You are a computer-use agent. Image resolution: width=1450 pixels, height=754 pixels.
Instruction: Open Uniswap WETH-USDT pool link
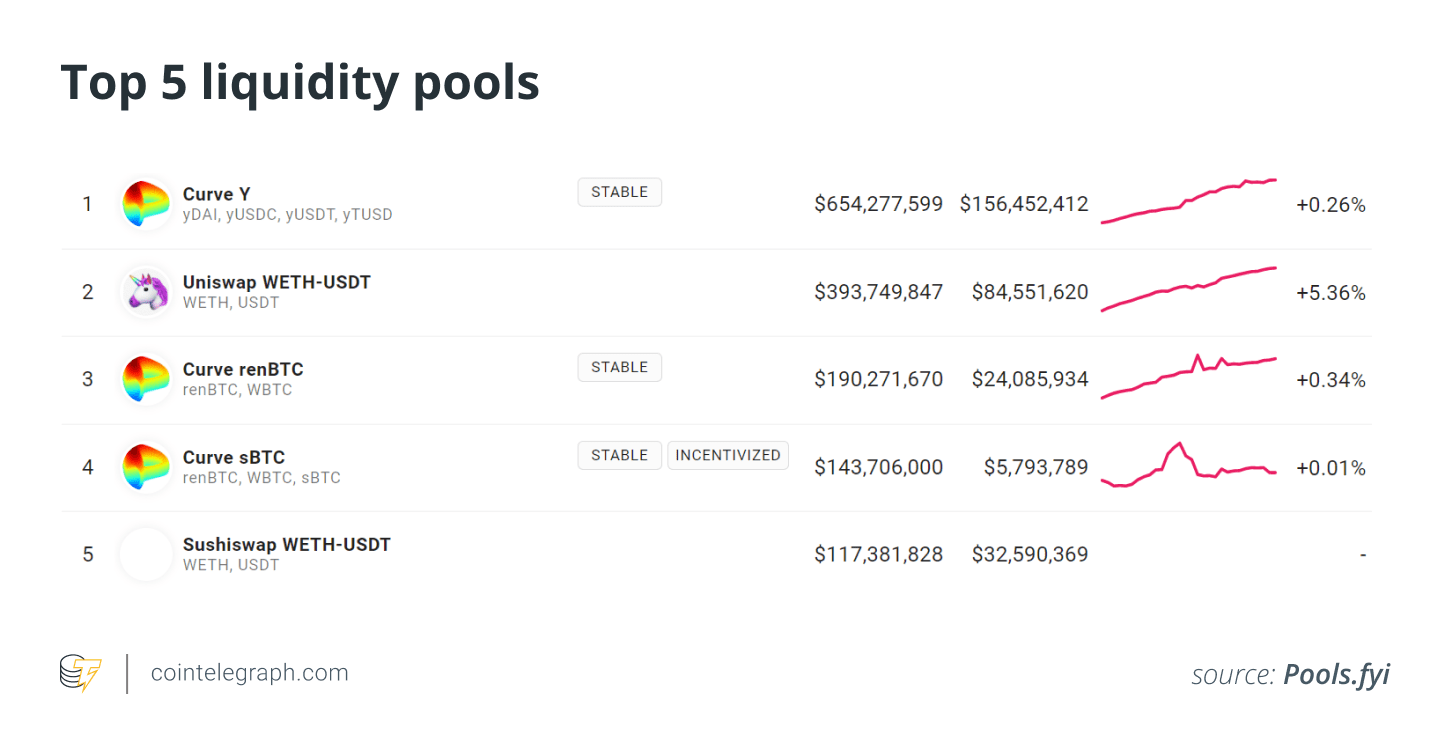(277, 282)
